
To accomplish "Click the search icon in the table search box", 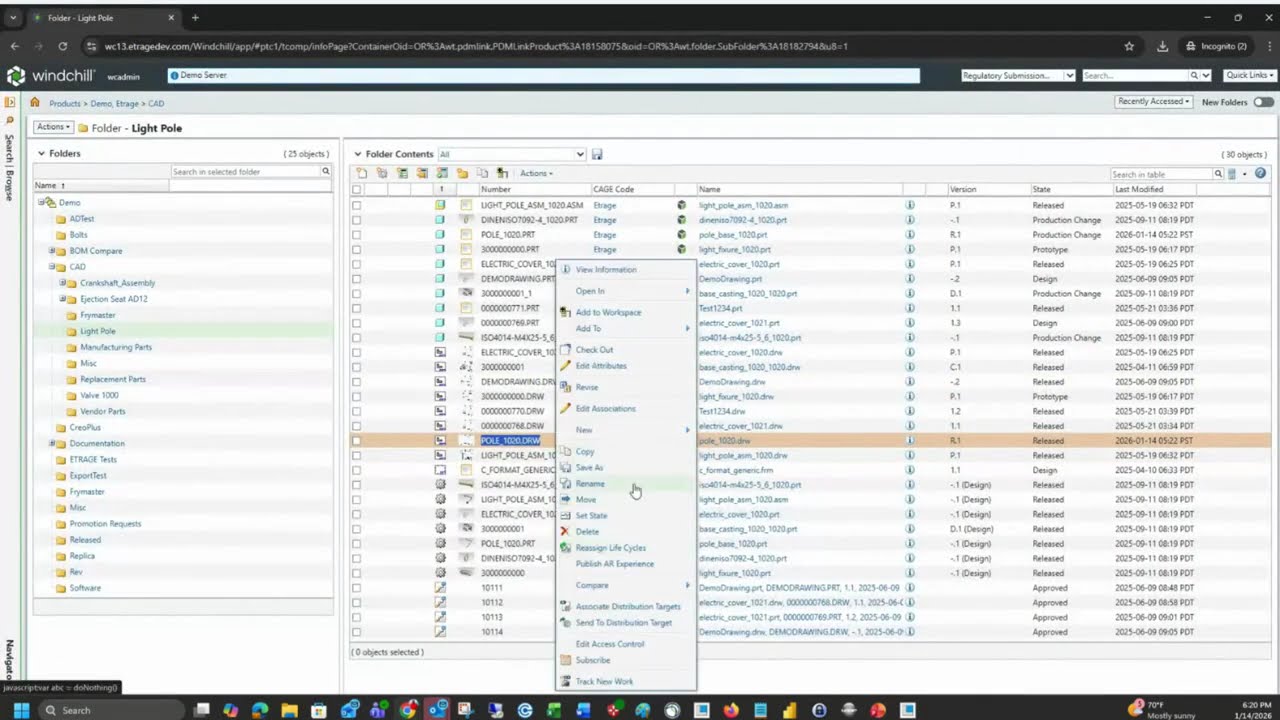I will (x=1218, y=174).
